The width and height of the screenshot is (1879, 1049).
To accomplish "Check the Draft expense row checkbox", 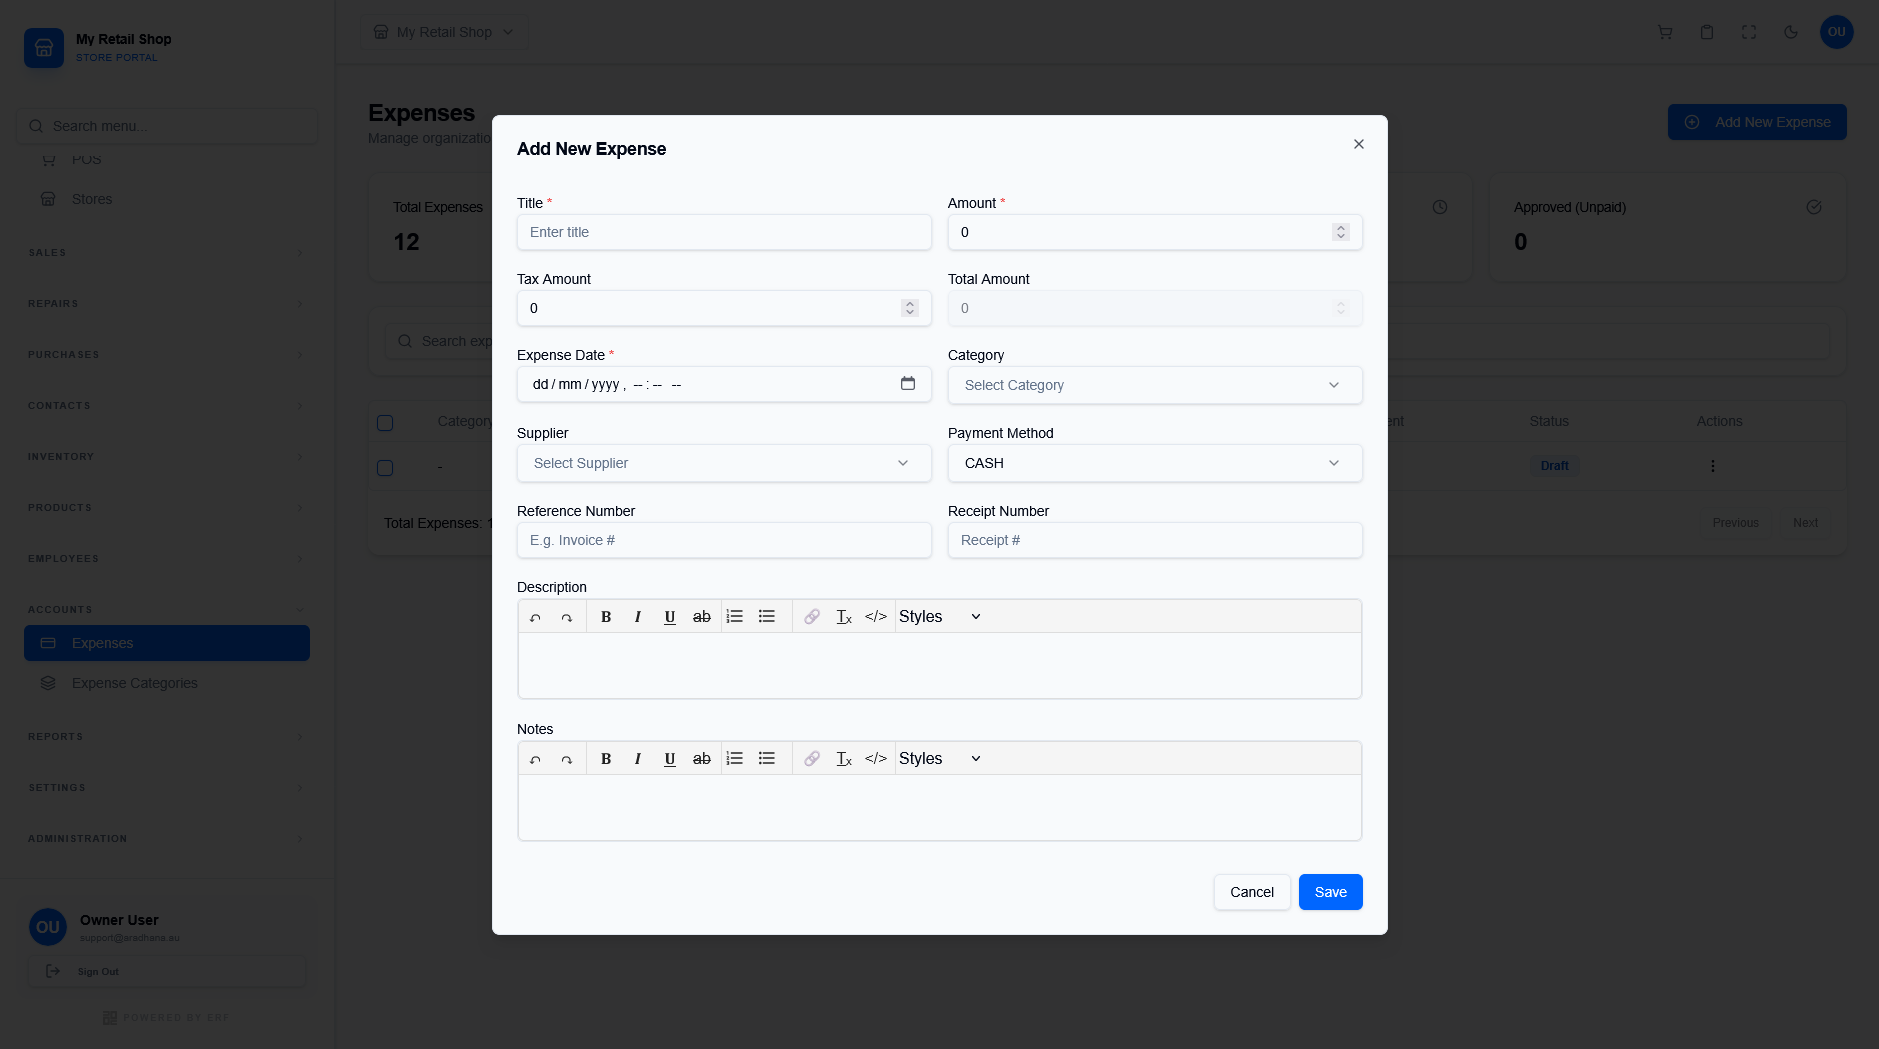I will pos(385,467).
